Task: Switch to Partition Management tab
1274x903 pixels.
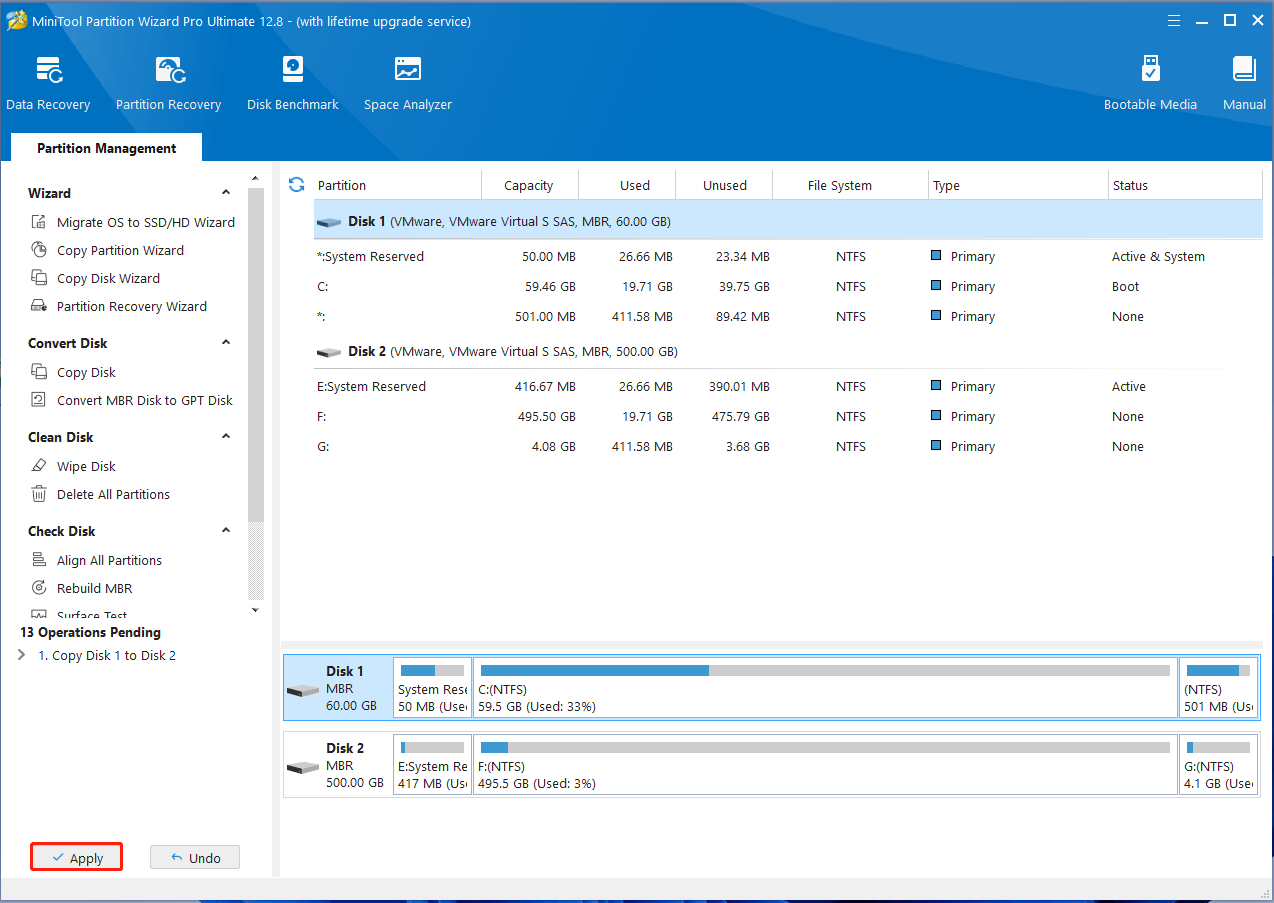Action: click(106, 148)
